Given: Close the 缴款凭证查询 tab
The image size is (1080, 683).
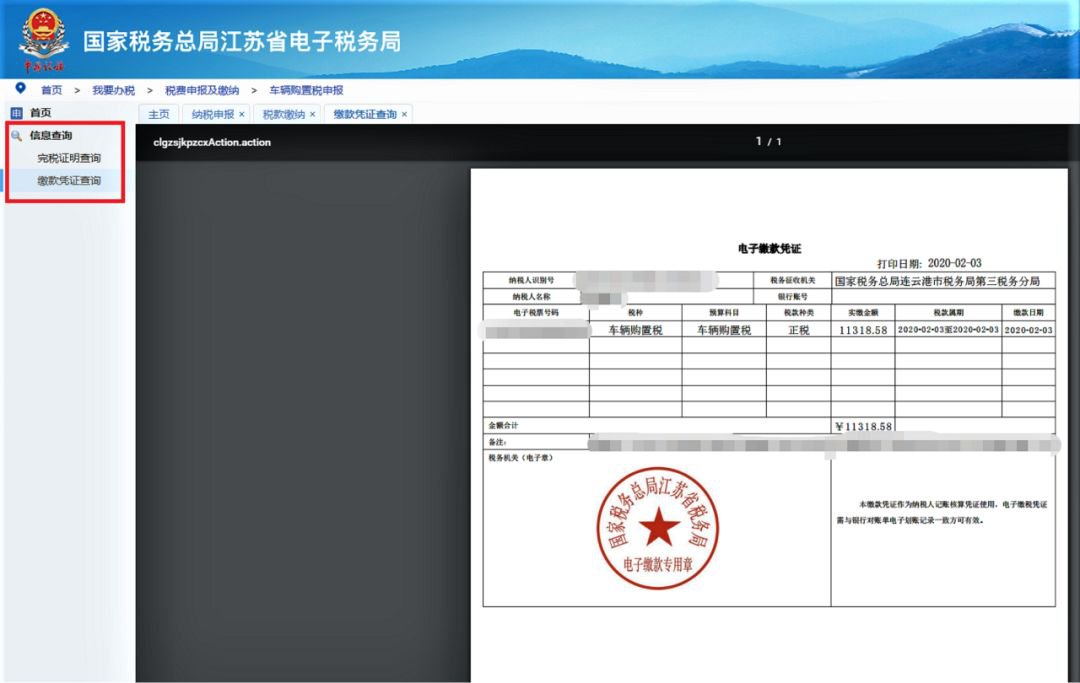Looking at the screenshot, I should pyautogui.click(x=404, y=114).
